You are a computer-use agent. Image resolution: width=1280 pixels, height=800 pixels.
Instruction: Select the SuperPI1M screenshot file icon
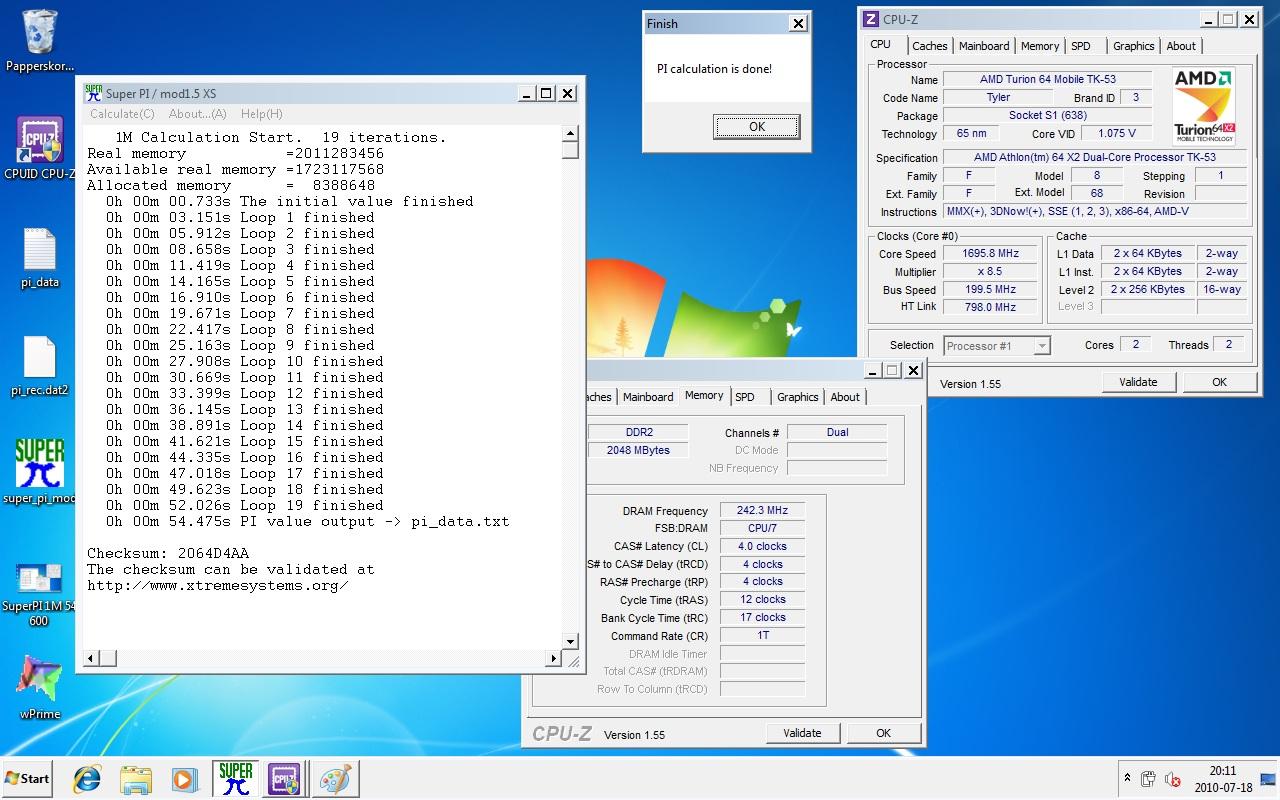pos(40,594)
